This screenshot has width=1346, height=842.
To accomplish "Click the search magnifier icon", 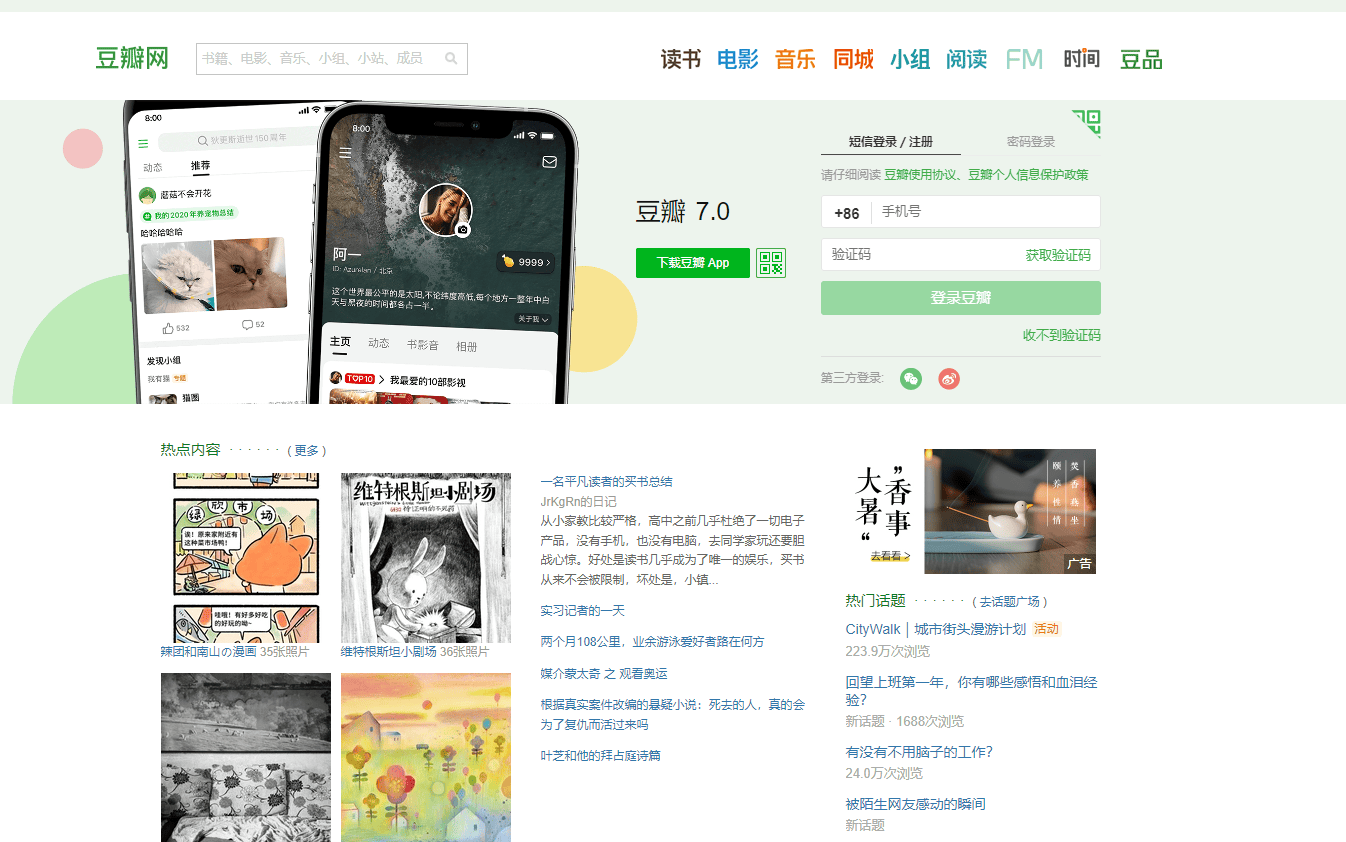I will (x=451, y=59).
